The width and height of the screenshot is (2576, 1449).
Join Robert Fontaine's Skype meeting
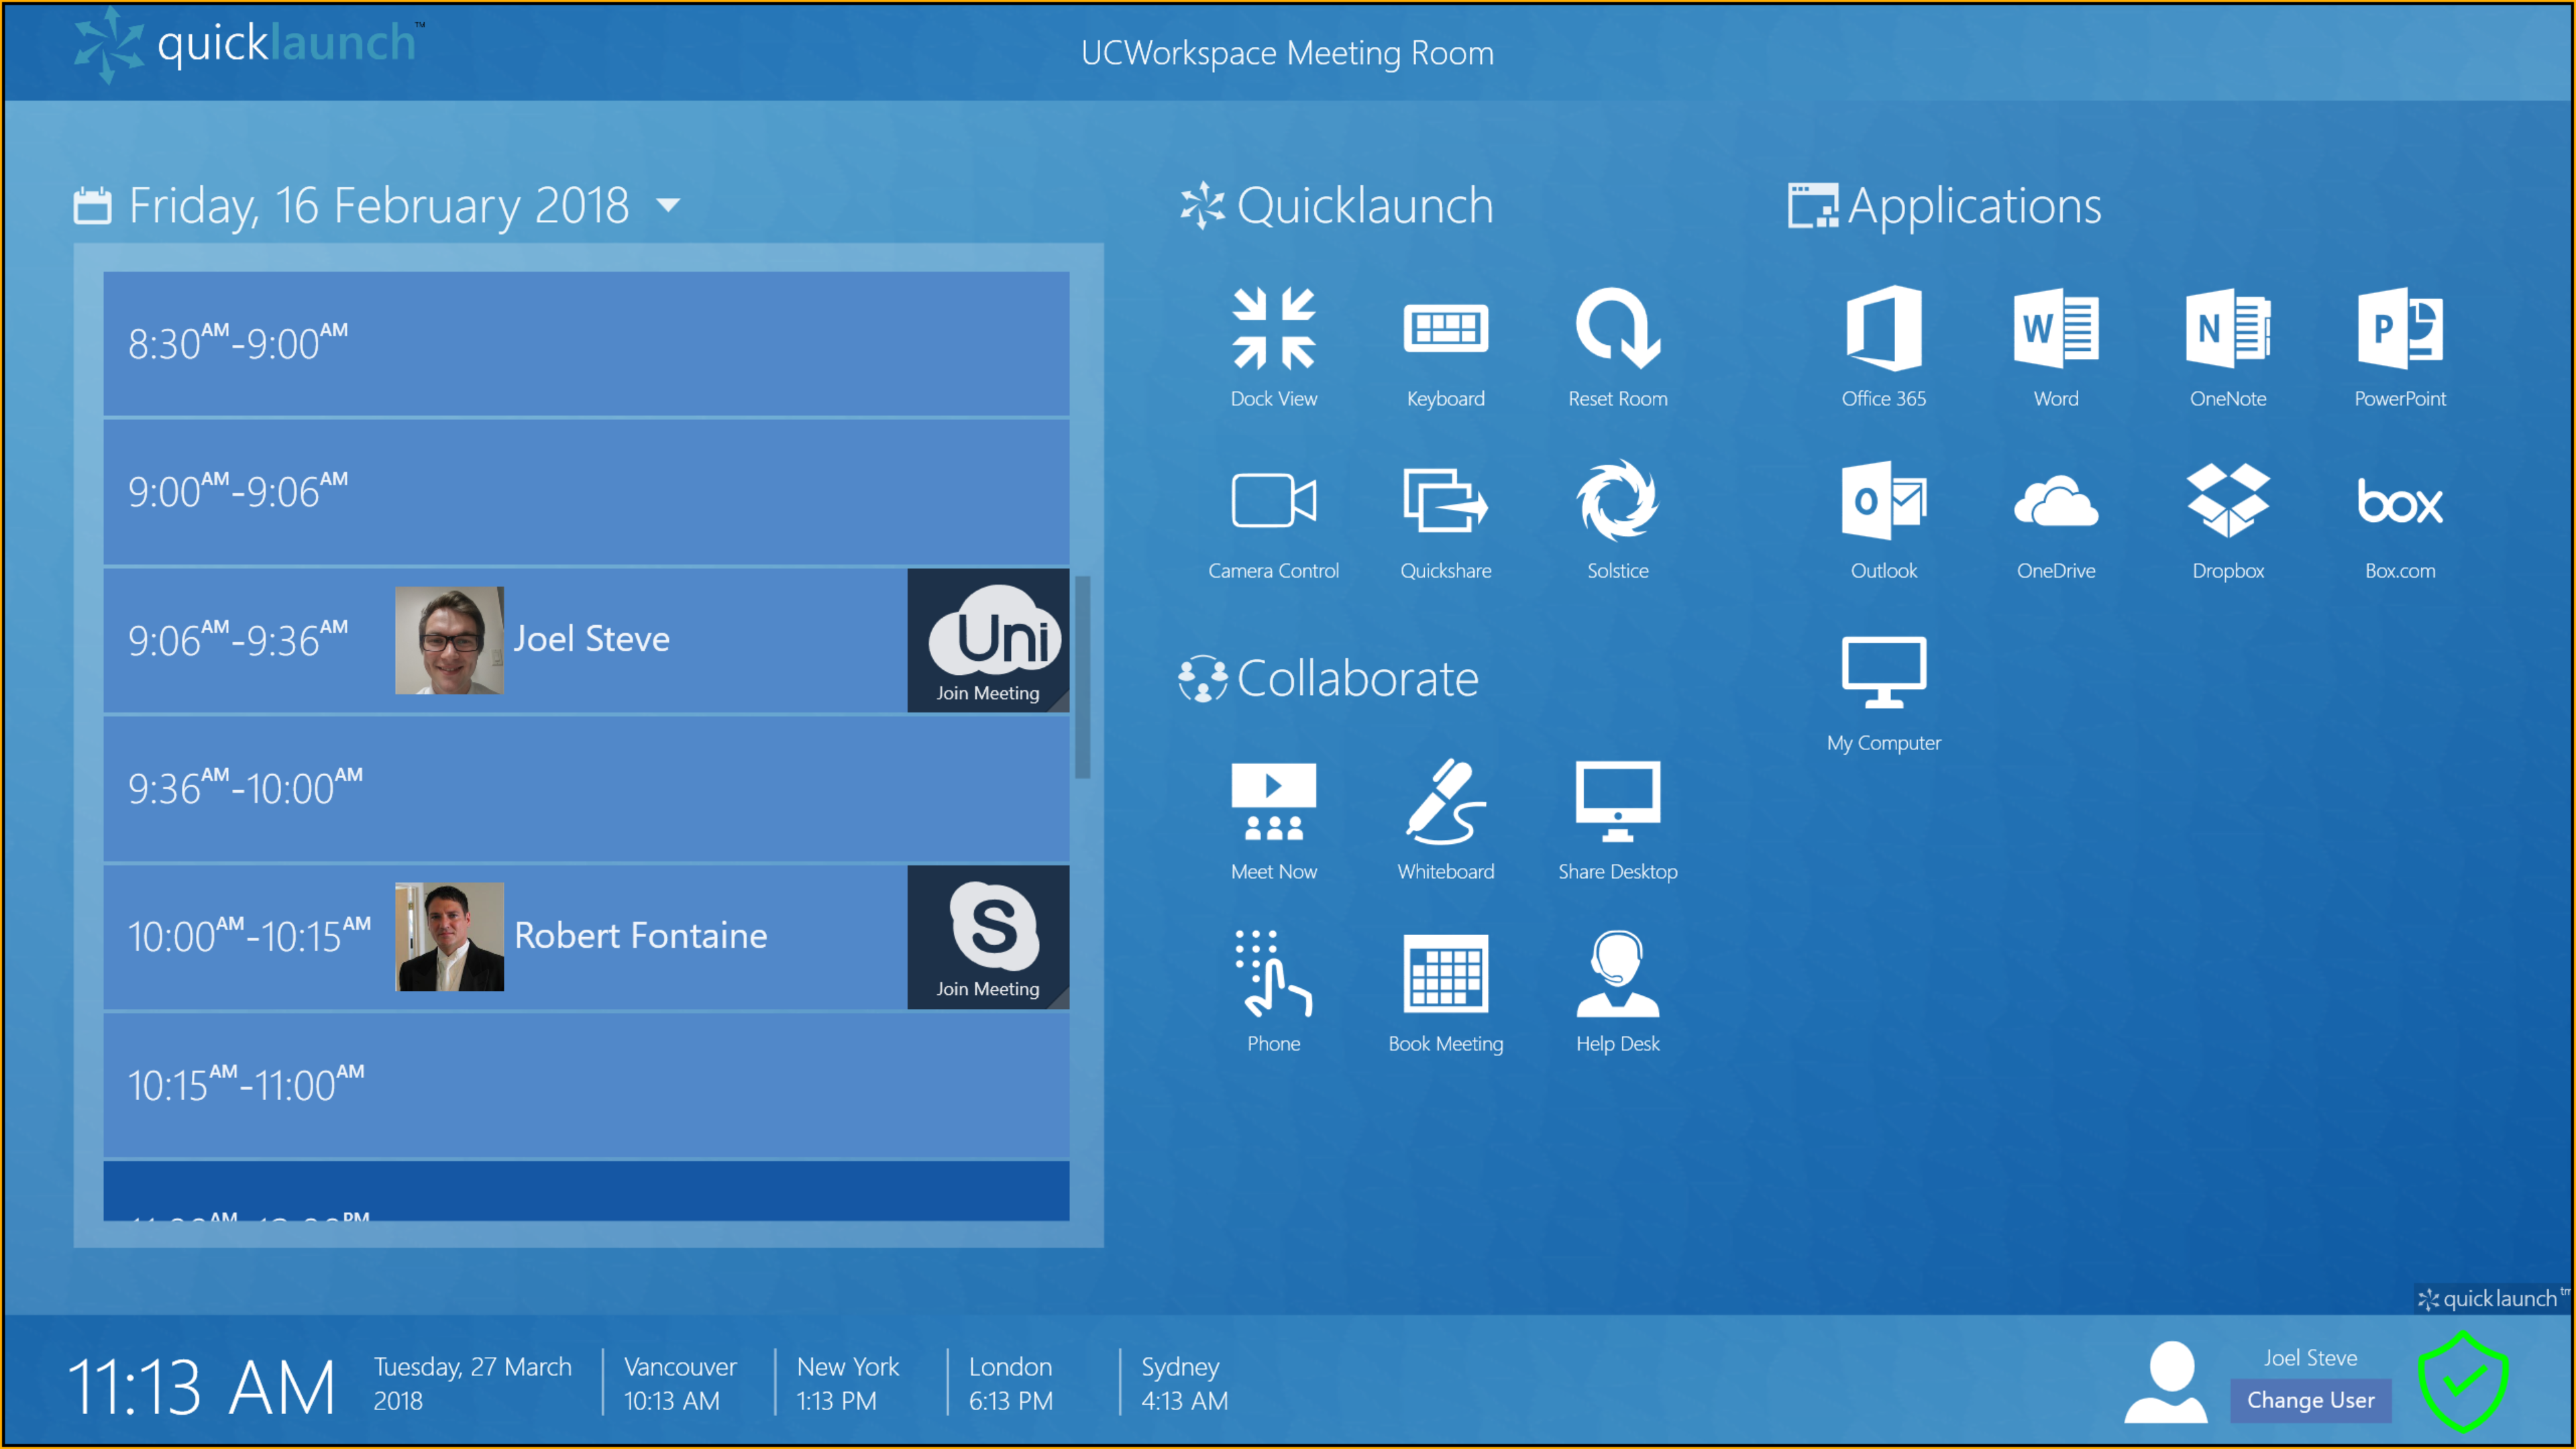pyautogui.click(x=988, y=936)
